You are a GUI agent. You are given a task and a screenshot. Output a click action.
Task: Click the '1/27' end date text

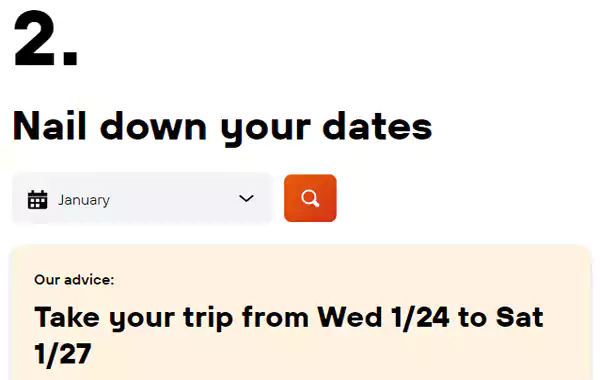point(63,354)
